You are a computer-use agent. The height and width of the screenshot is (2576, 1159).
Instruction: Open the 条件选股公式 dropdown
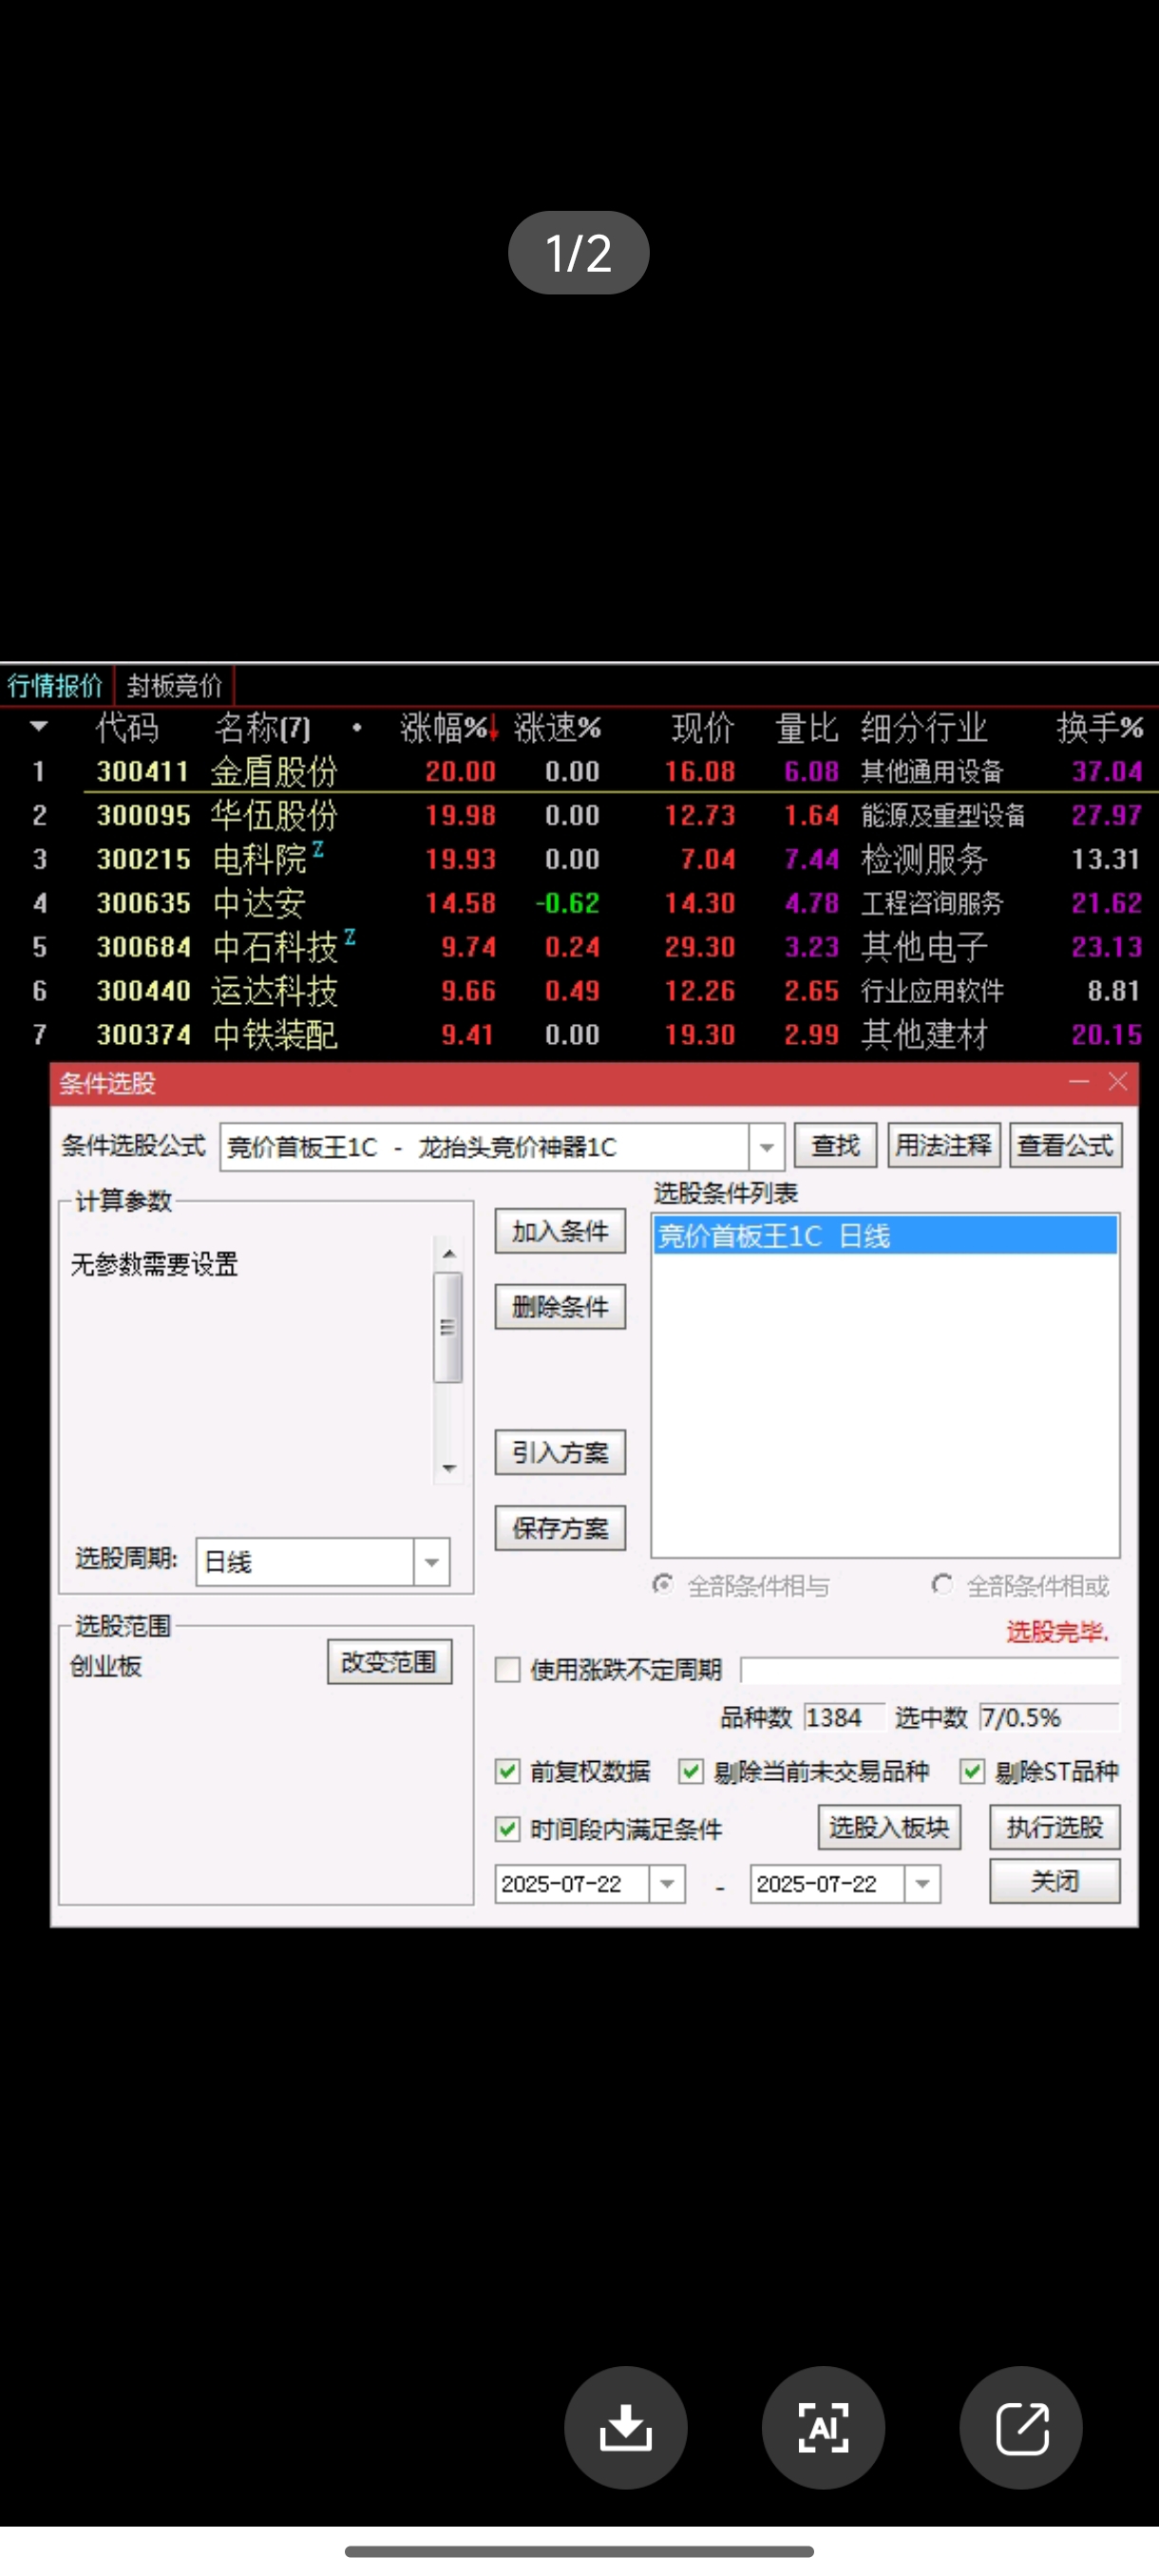tap(766, 1147)
